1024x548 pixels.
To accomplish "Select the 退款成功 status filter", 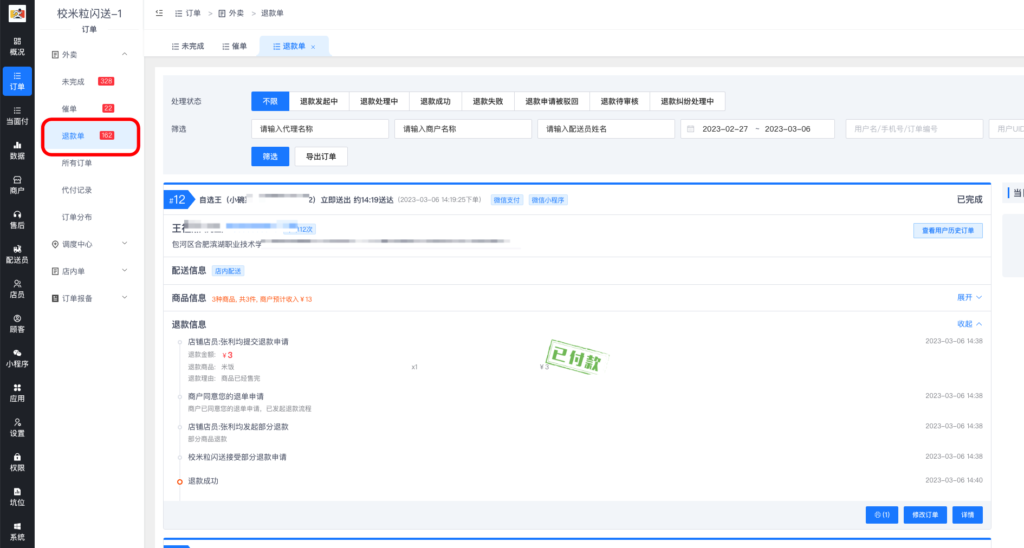I will pos(435,101).
